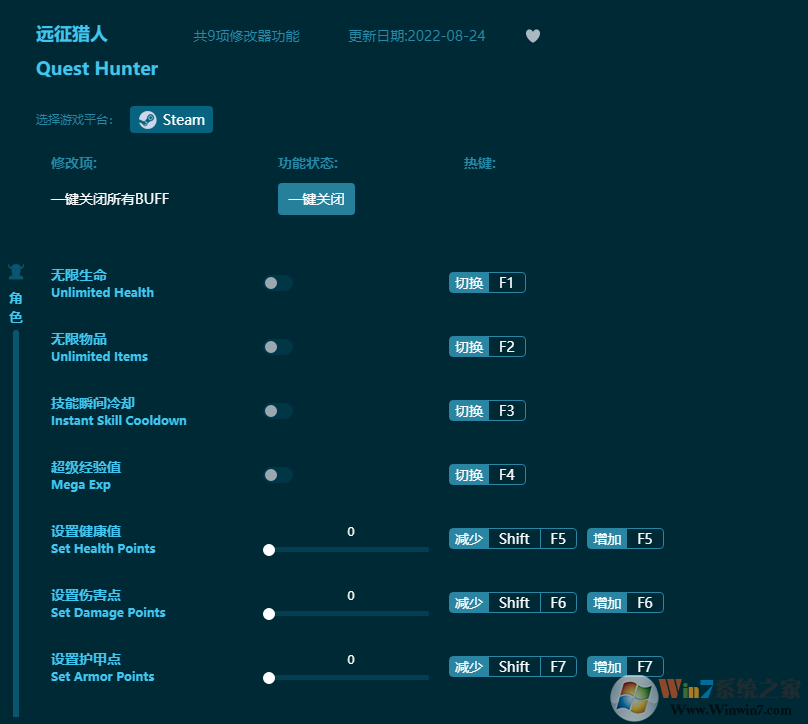
Task: Toggle Unlimited Health switch
Action: tap(278, 283)
